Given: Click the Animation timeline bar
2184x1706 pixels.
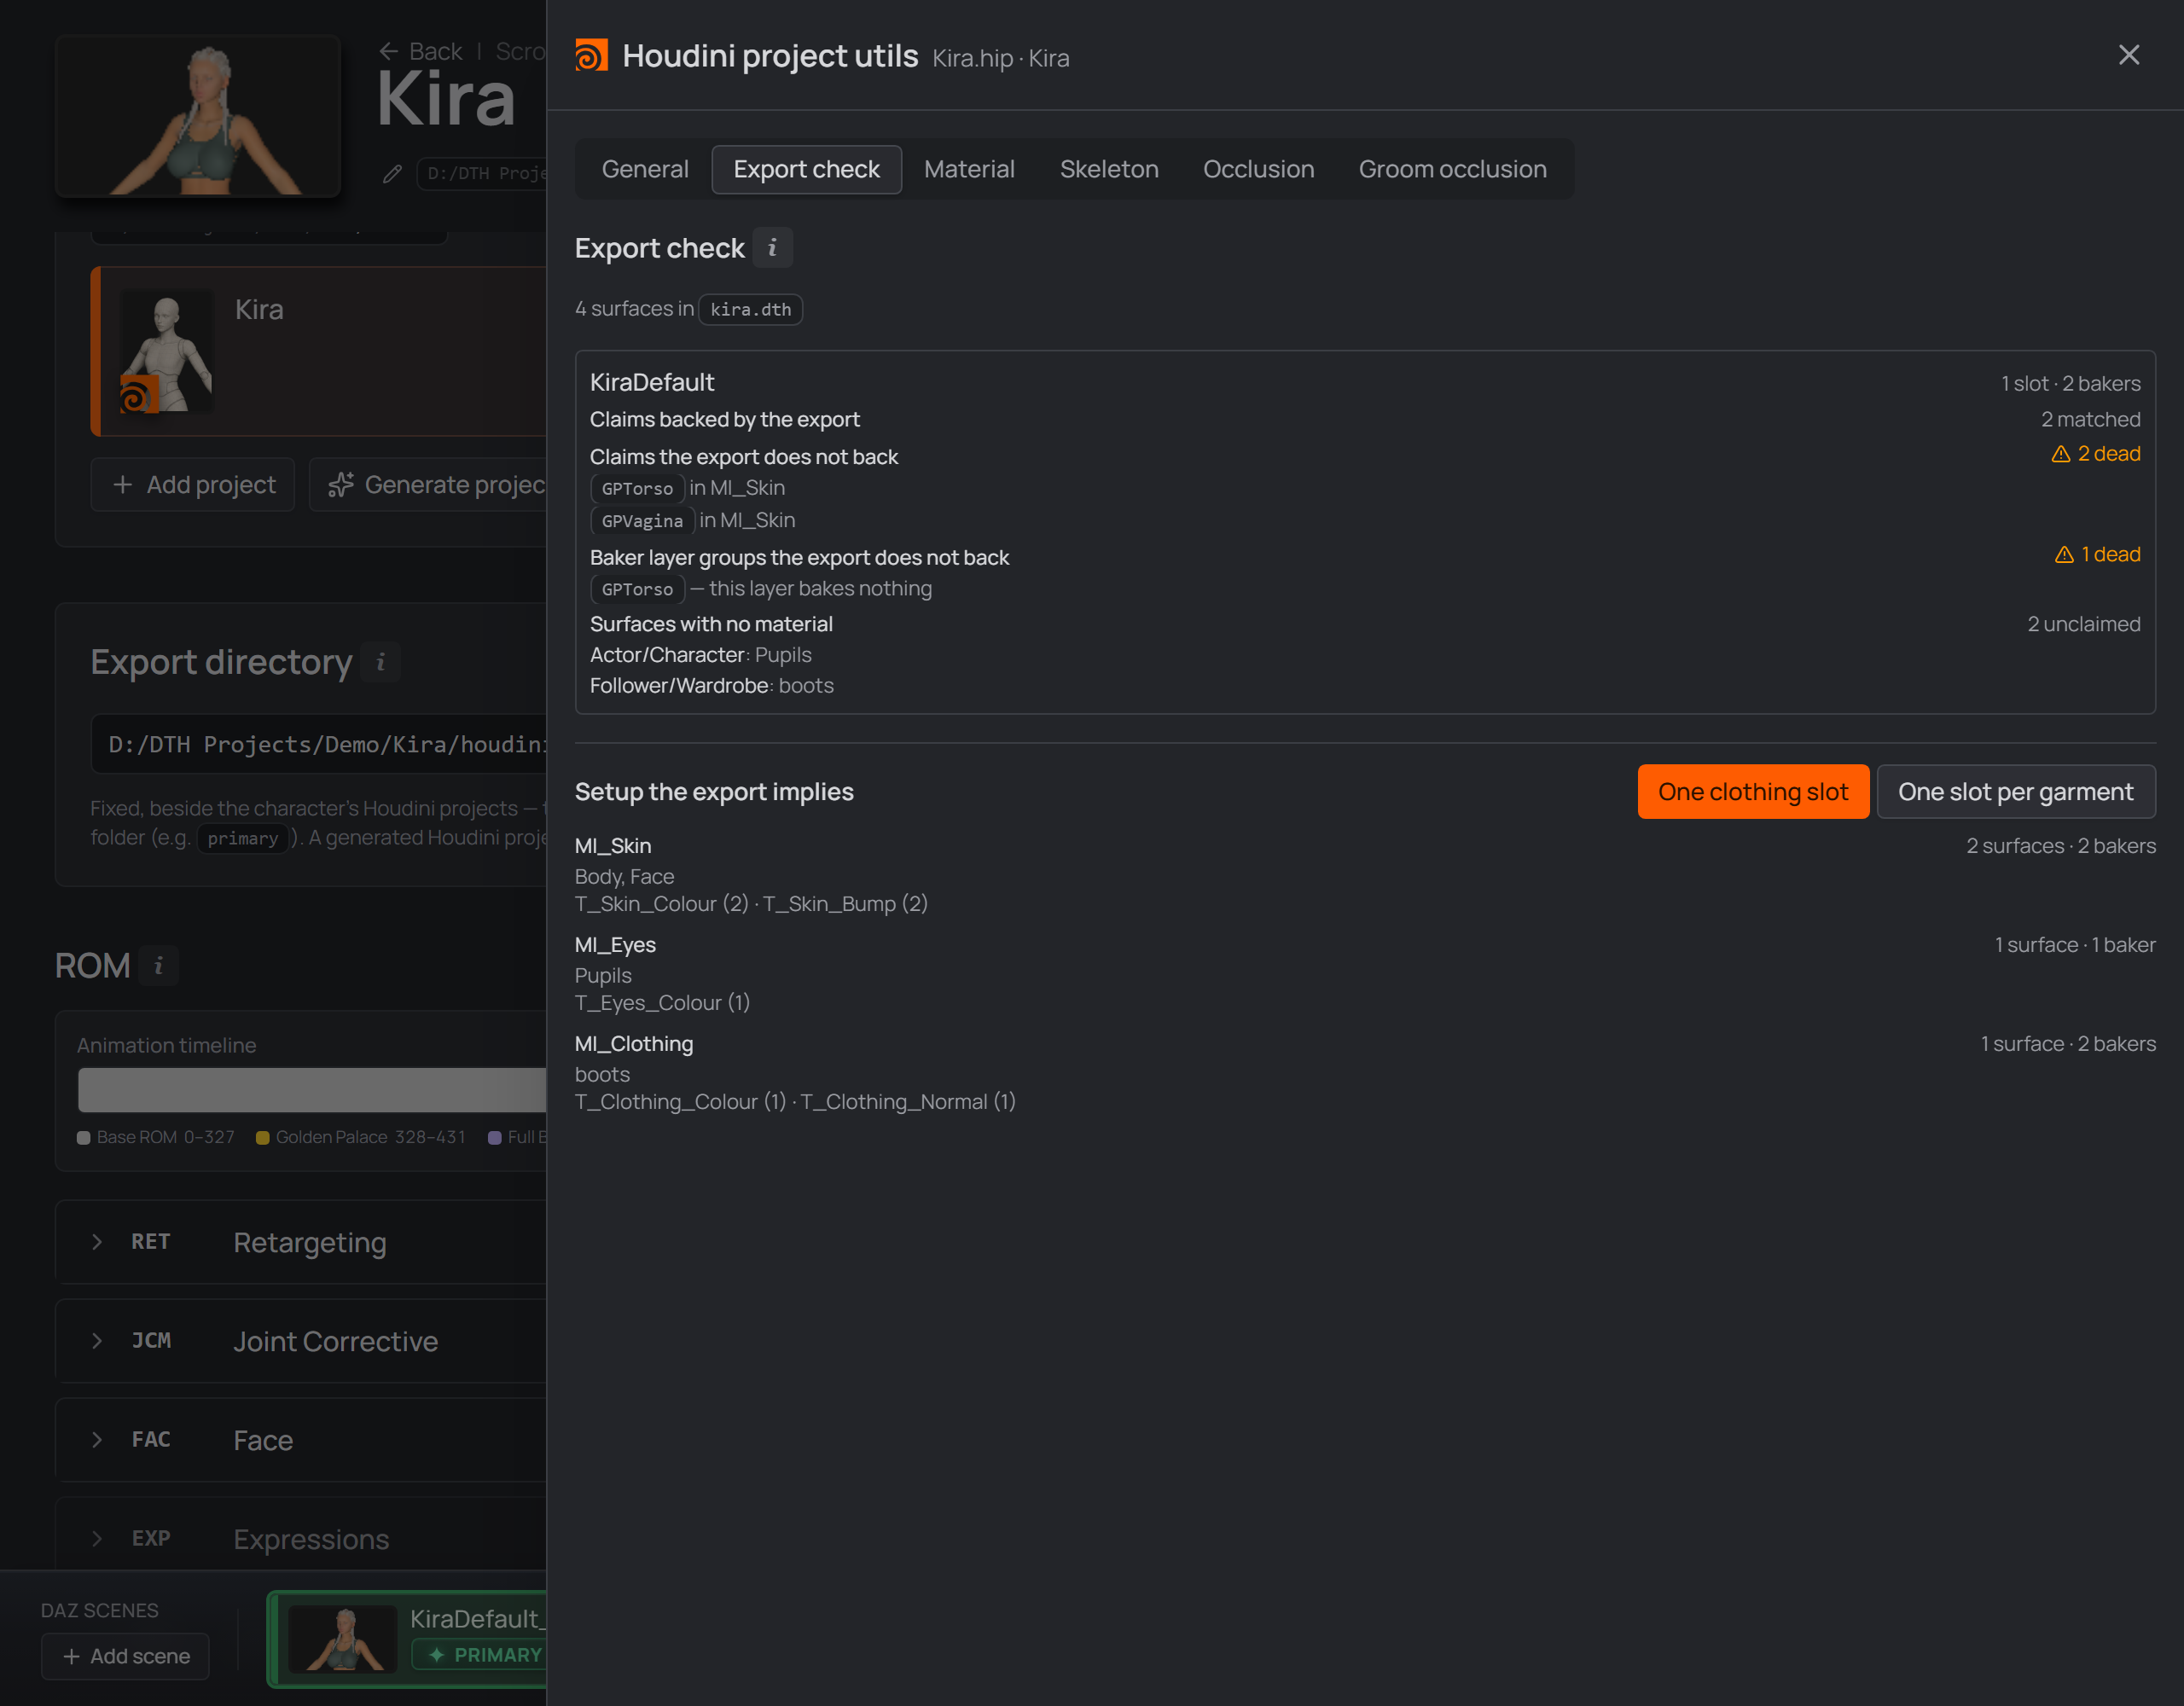Looking at the screenshot, I should (x=312, y=1090).
